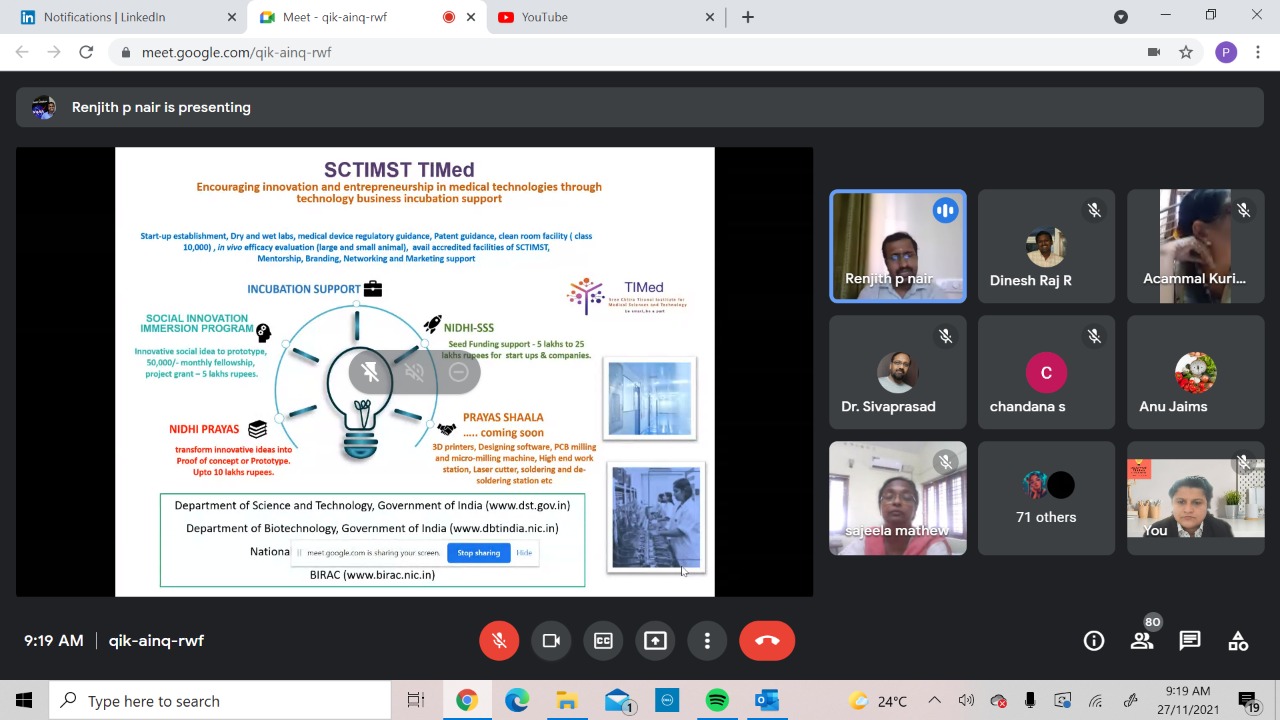
Task: Open Spotify from taskbar
Action: (x=717, y=701)
